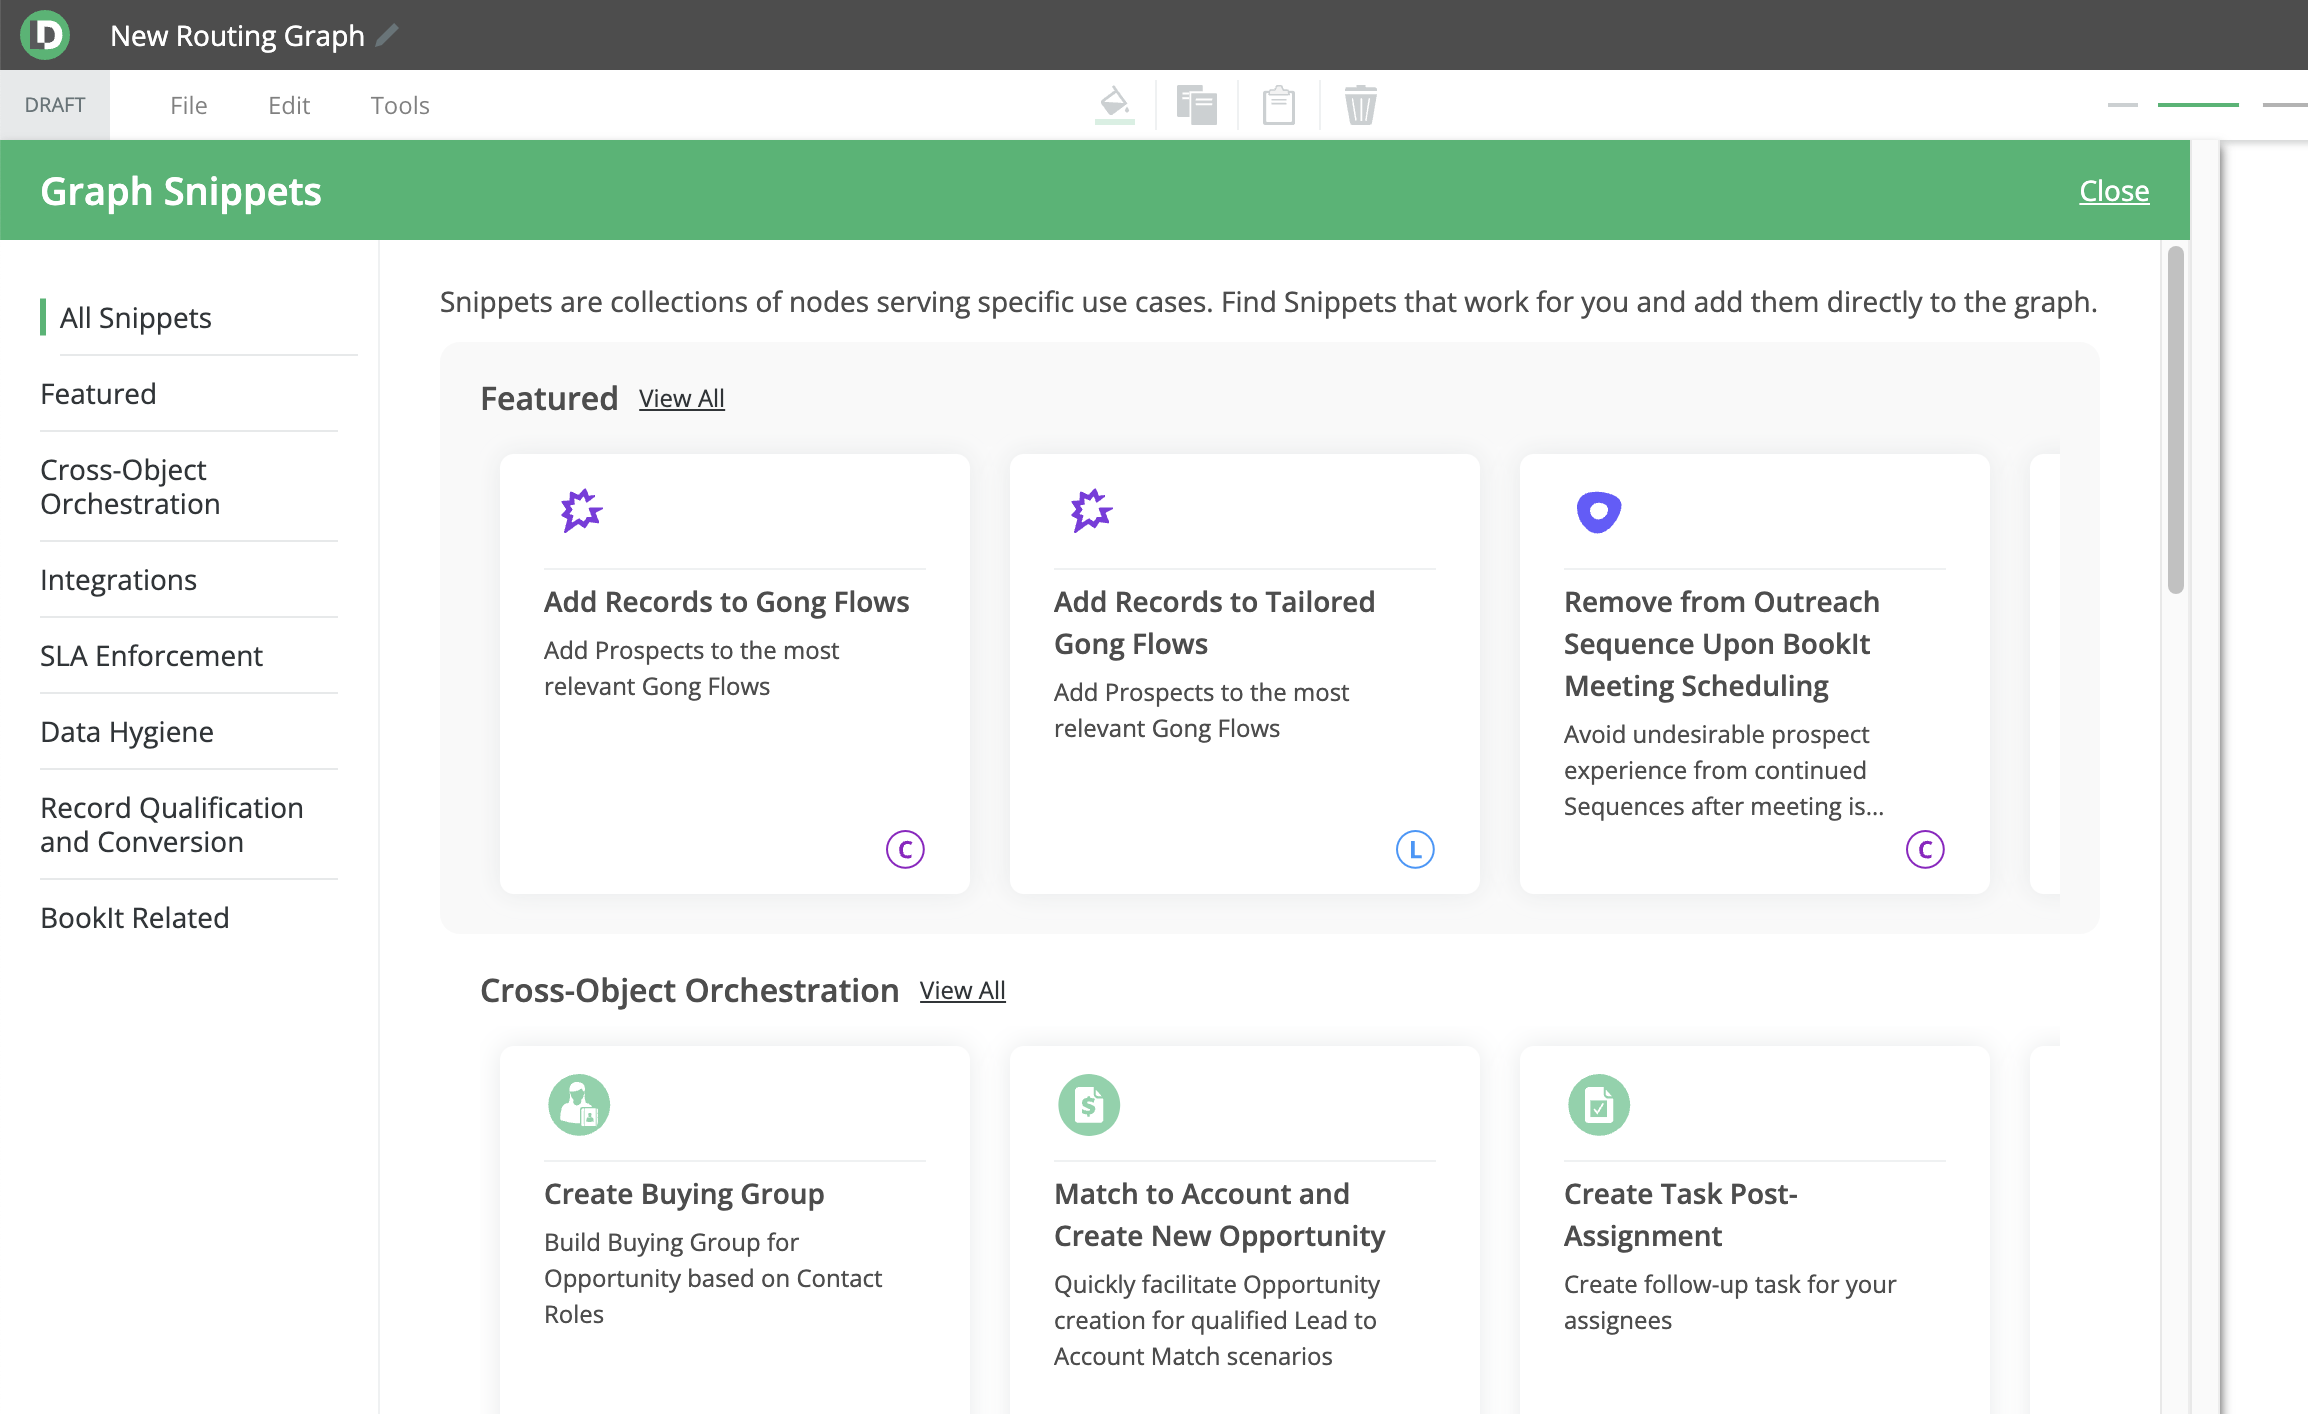Open the Tools menu
Image resolution: width=2308 pixels, height=1414 pixels.
click(399, 105)
